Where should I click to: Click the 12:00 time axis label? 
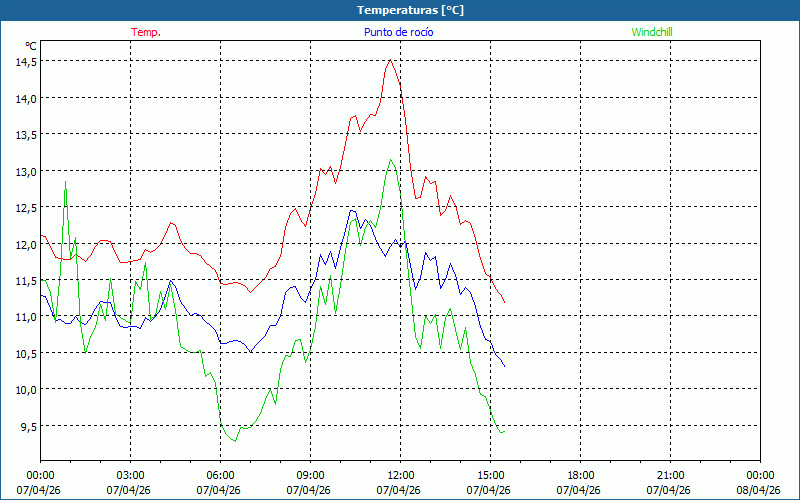pos(401,475)
